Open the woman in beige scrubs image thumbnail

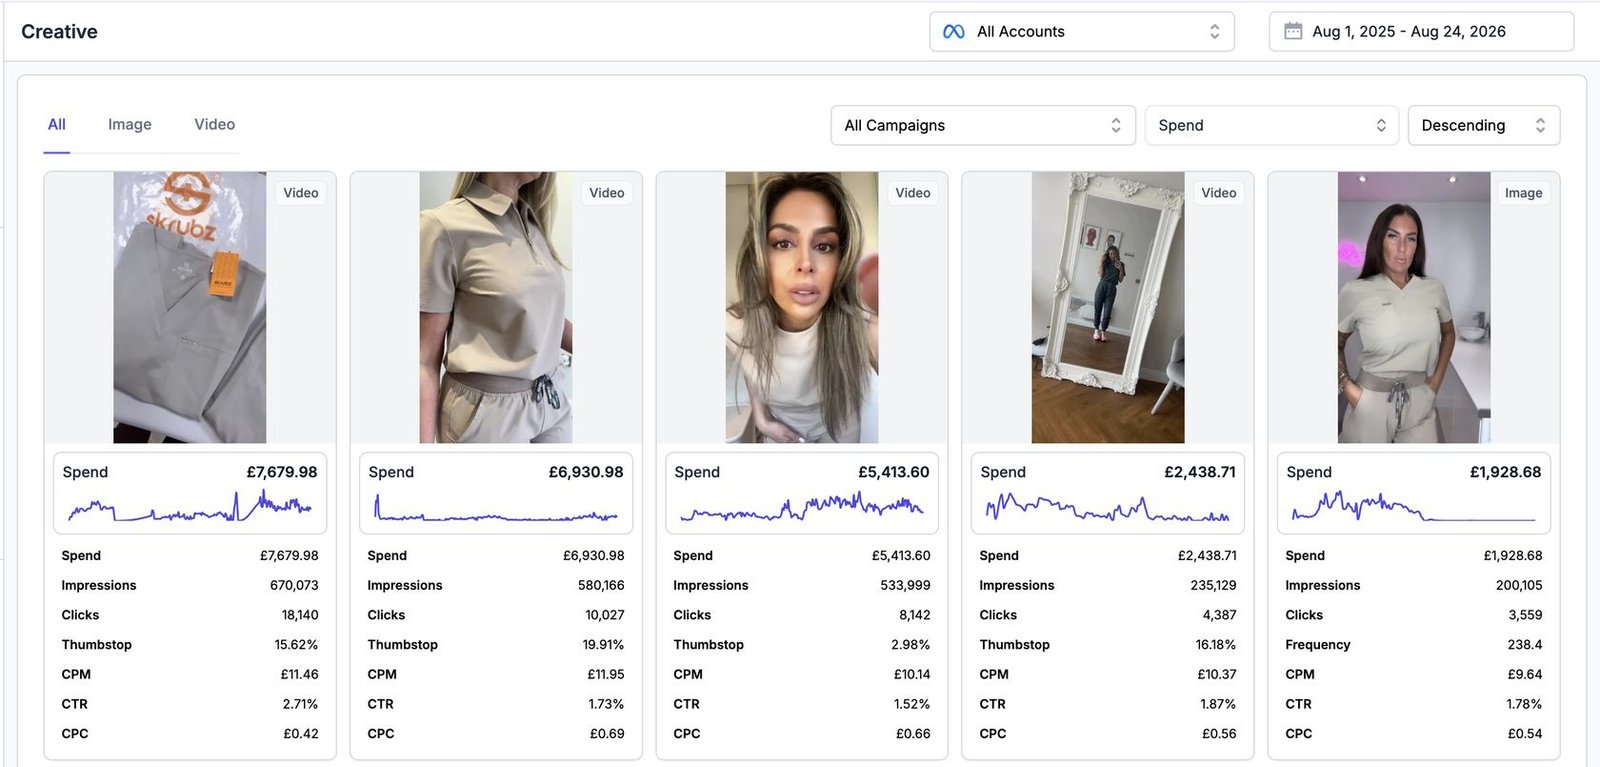click(1414, 307)
